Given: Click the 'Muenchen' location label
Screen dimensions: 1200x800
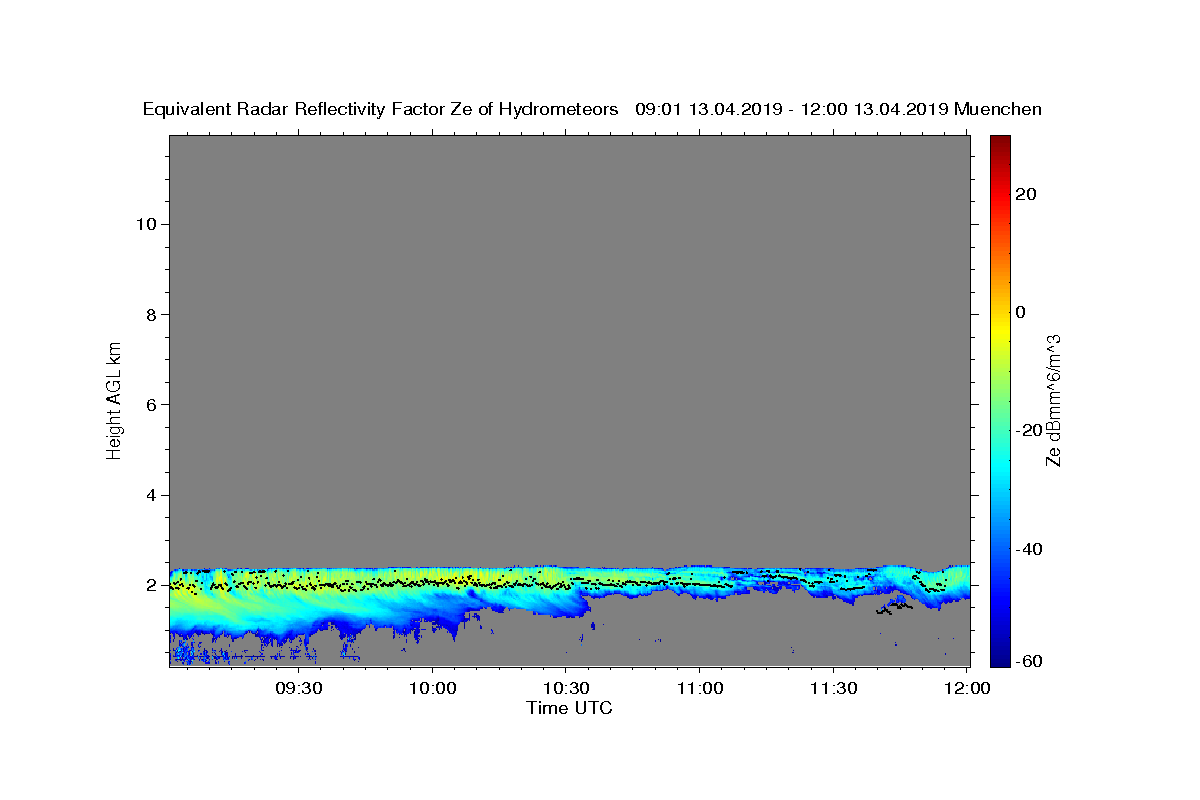Looking at the screenshot, I should coord(998,110).
